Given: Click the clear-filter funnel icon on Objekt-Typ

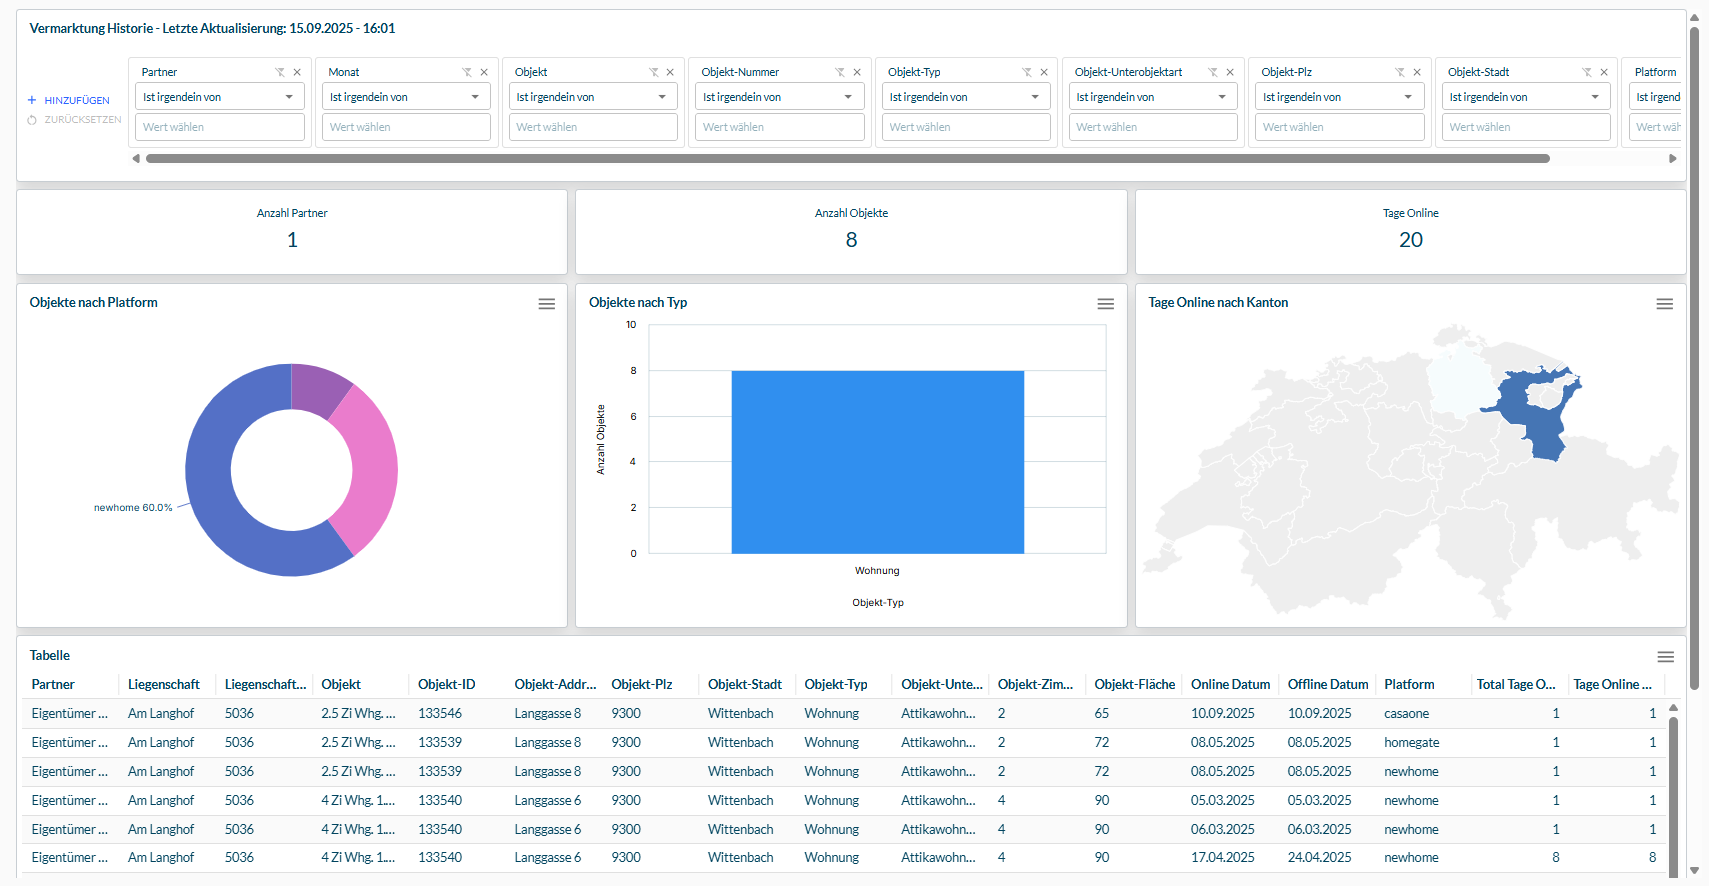Looking at the screenshot, I should click(1027, 72).
